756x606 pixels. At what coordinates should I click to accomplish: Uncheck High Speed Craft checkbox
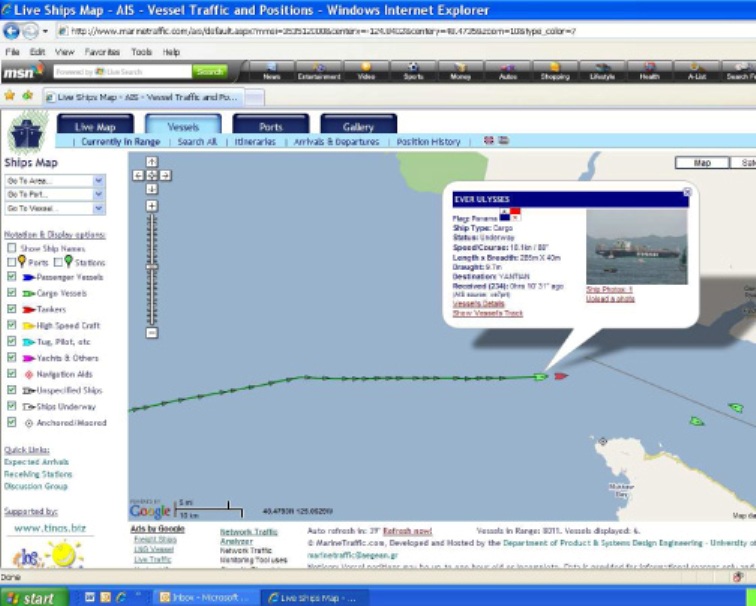coord(12,325)
